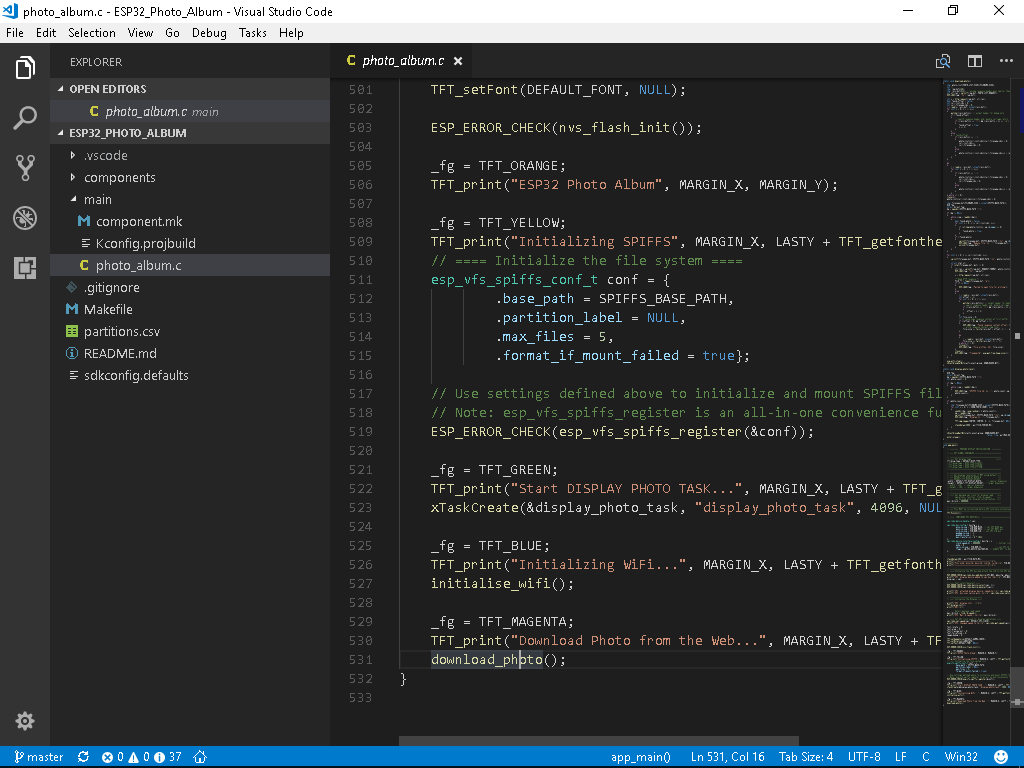Change encoding via UTF-8 in status bar
Viewport: 1024px width, 768px height.
pos(864,757)
